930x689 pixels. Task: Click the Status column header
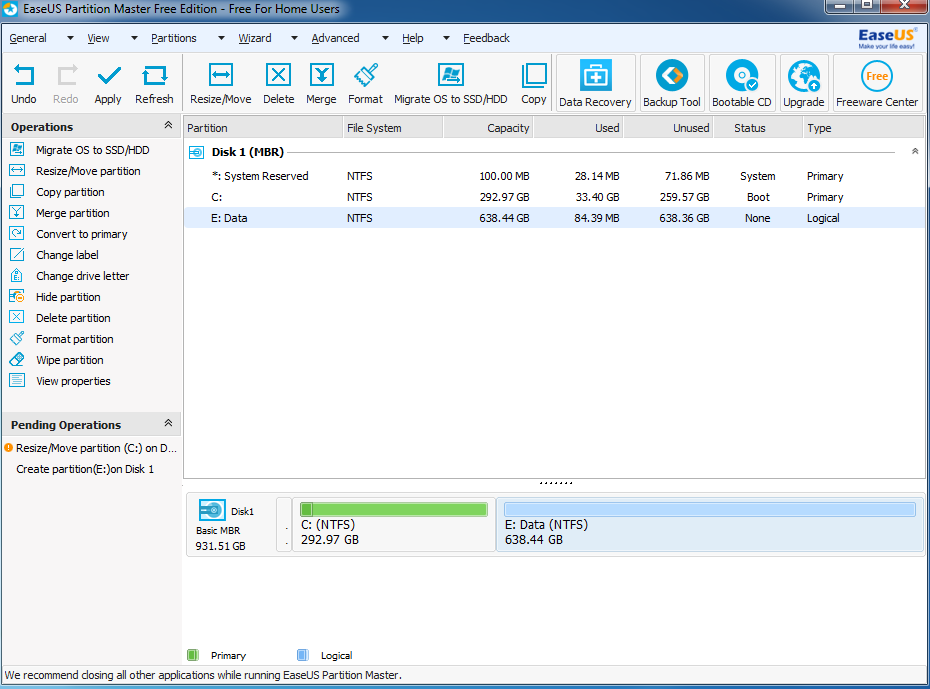(x=758, y=127)
